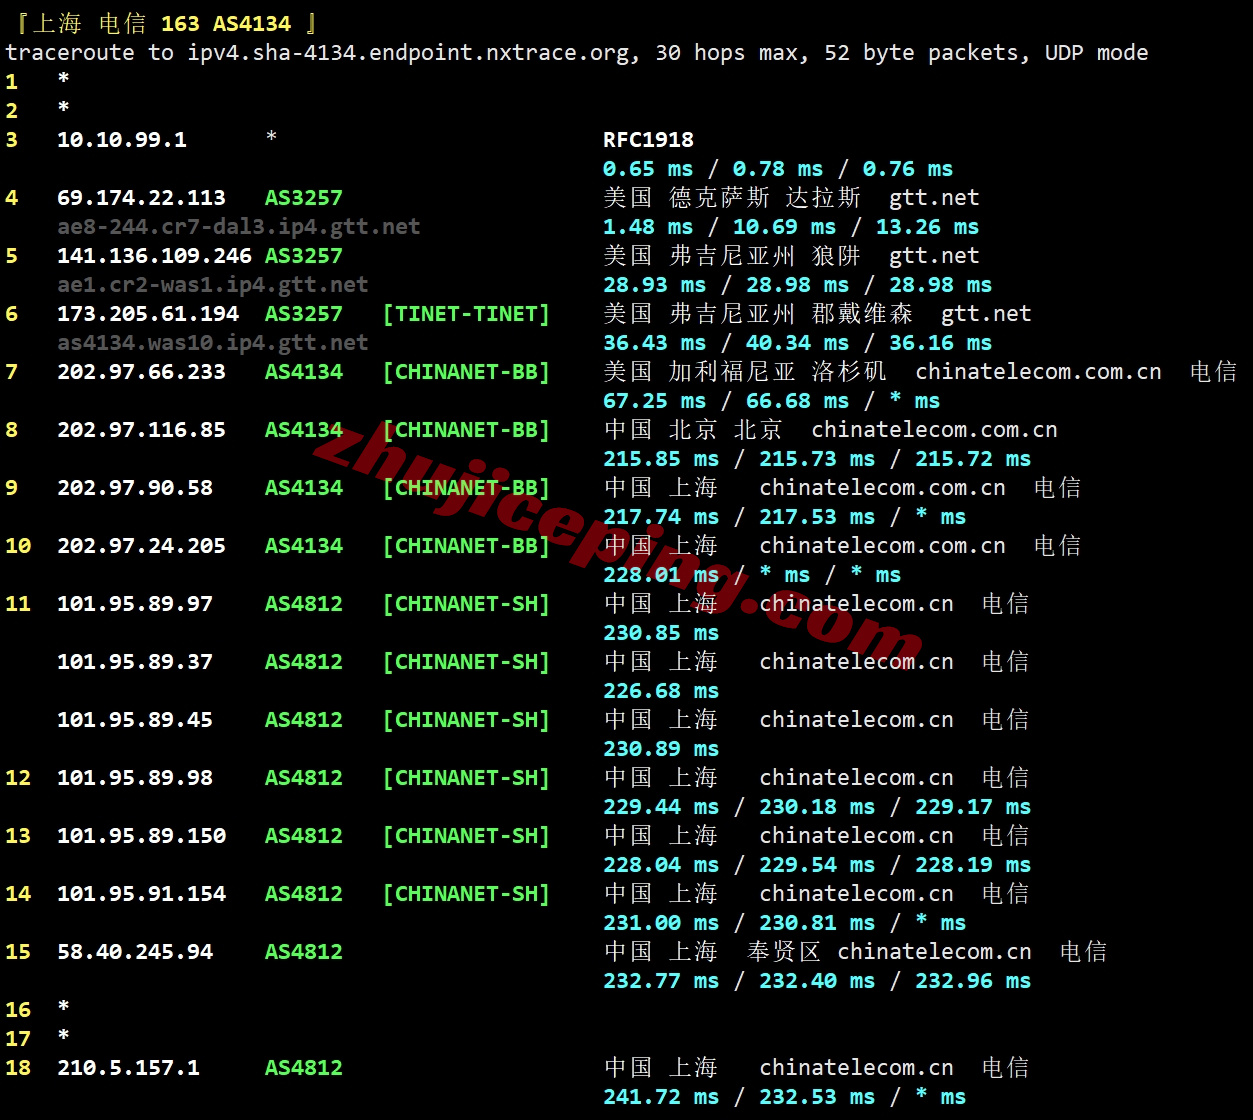This screenshot has height=1120, width=1253.
Task: Click hostname as4134.was10.ip4.gtt.net
Action: tap(211, 342)
